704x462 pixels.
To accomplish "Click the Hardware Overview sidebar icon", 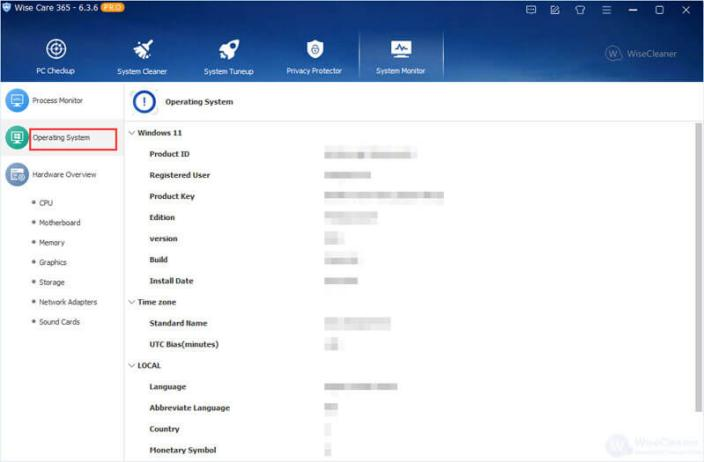I will click(17, 174).
